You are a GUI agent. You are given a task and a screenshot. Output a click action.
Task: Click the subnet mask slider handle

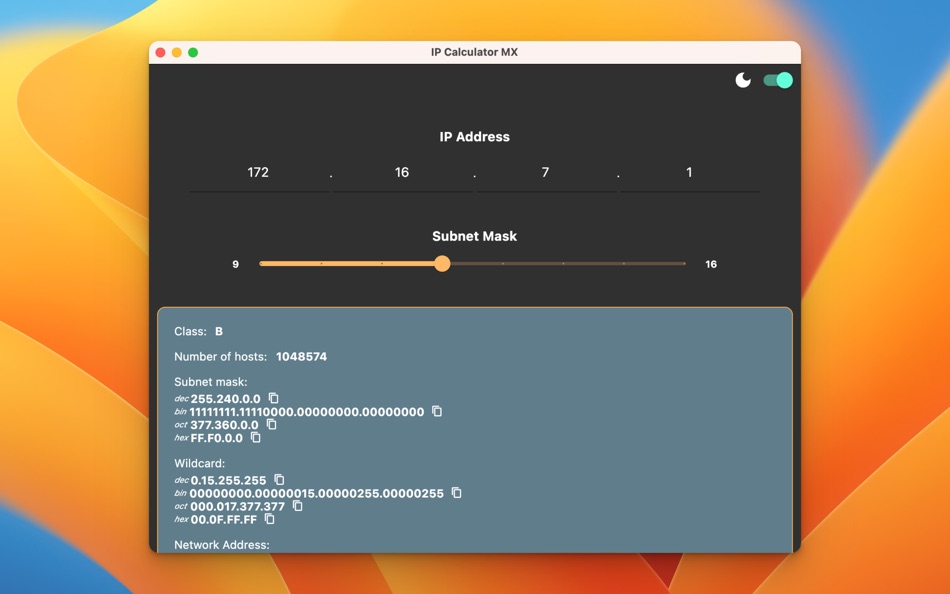442,264
